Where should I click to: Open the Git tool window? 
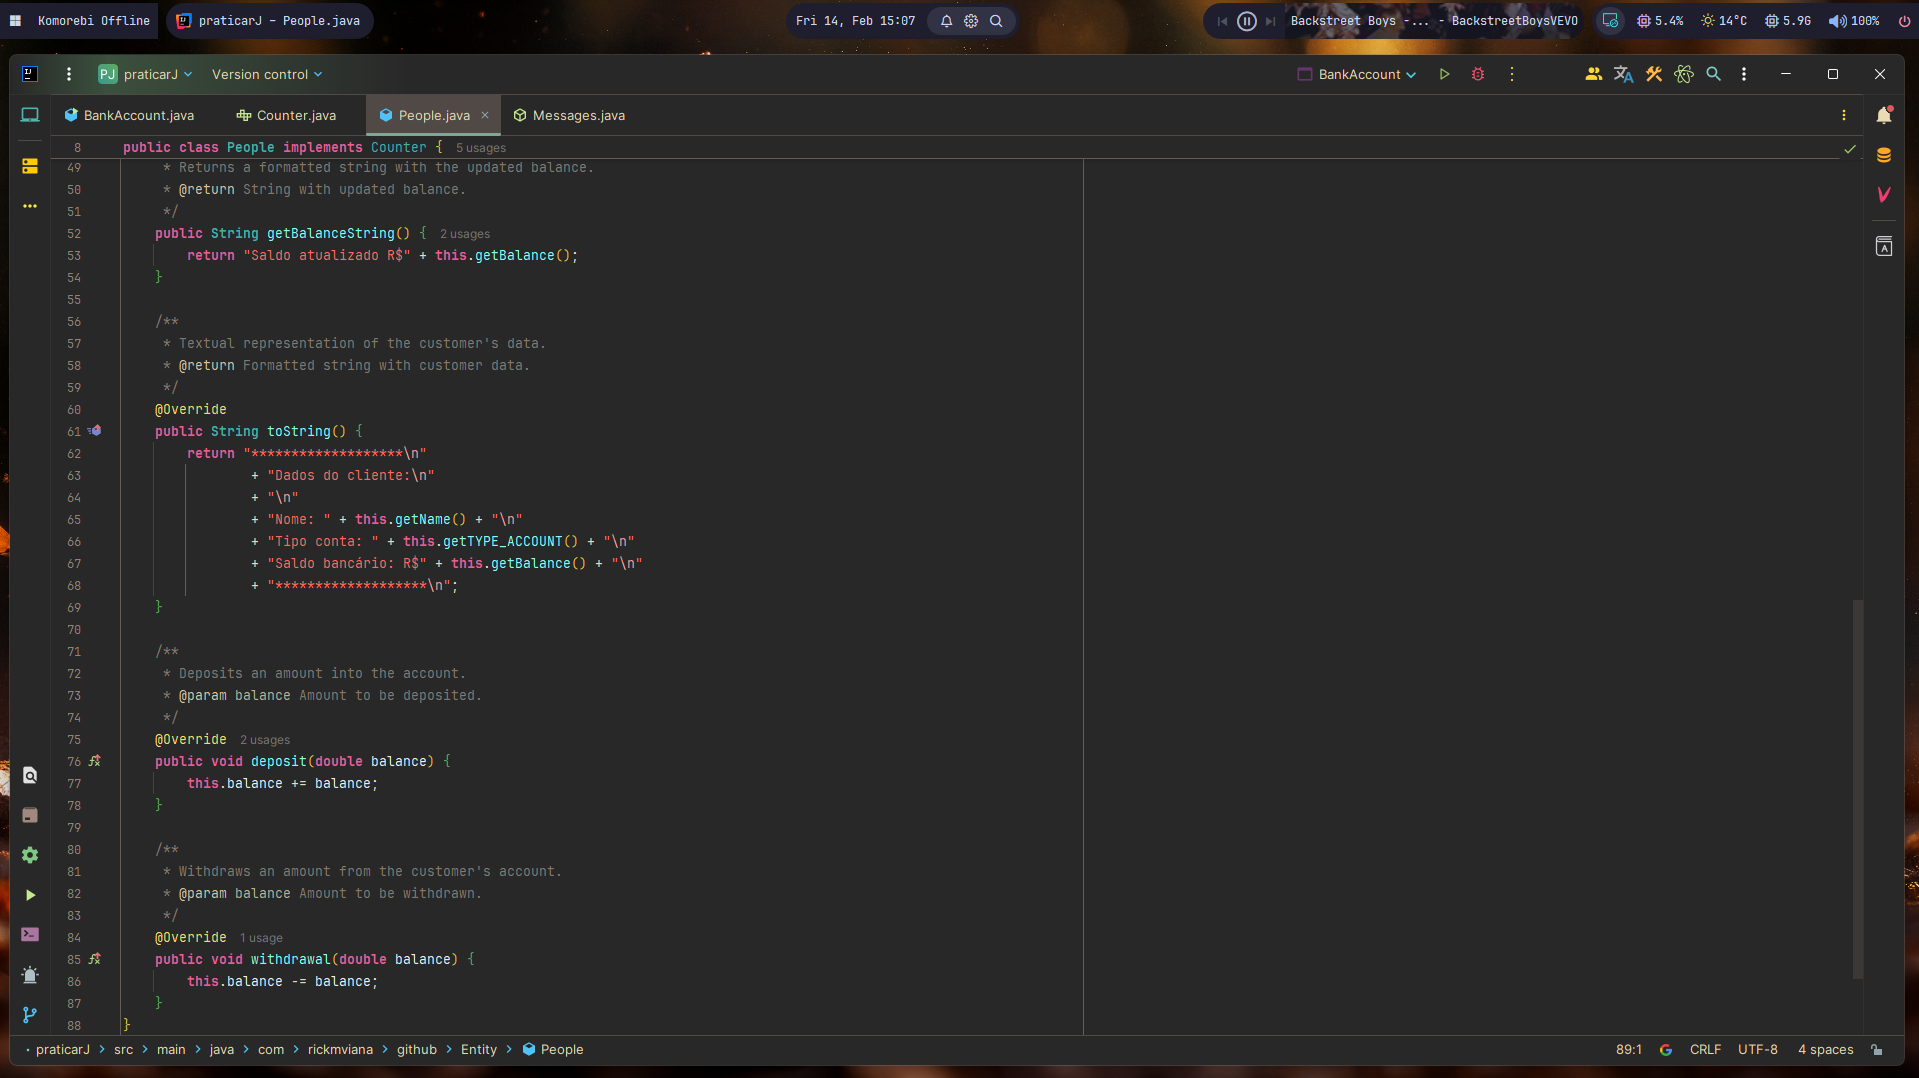point(30,1015)
